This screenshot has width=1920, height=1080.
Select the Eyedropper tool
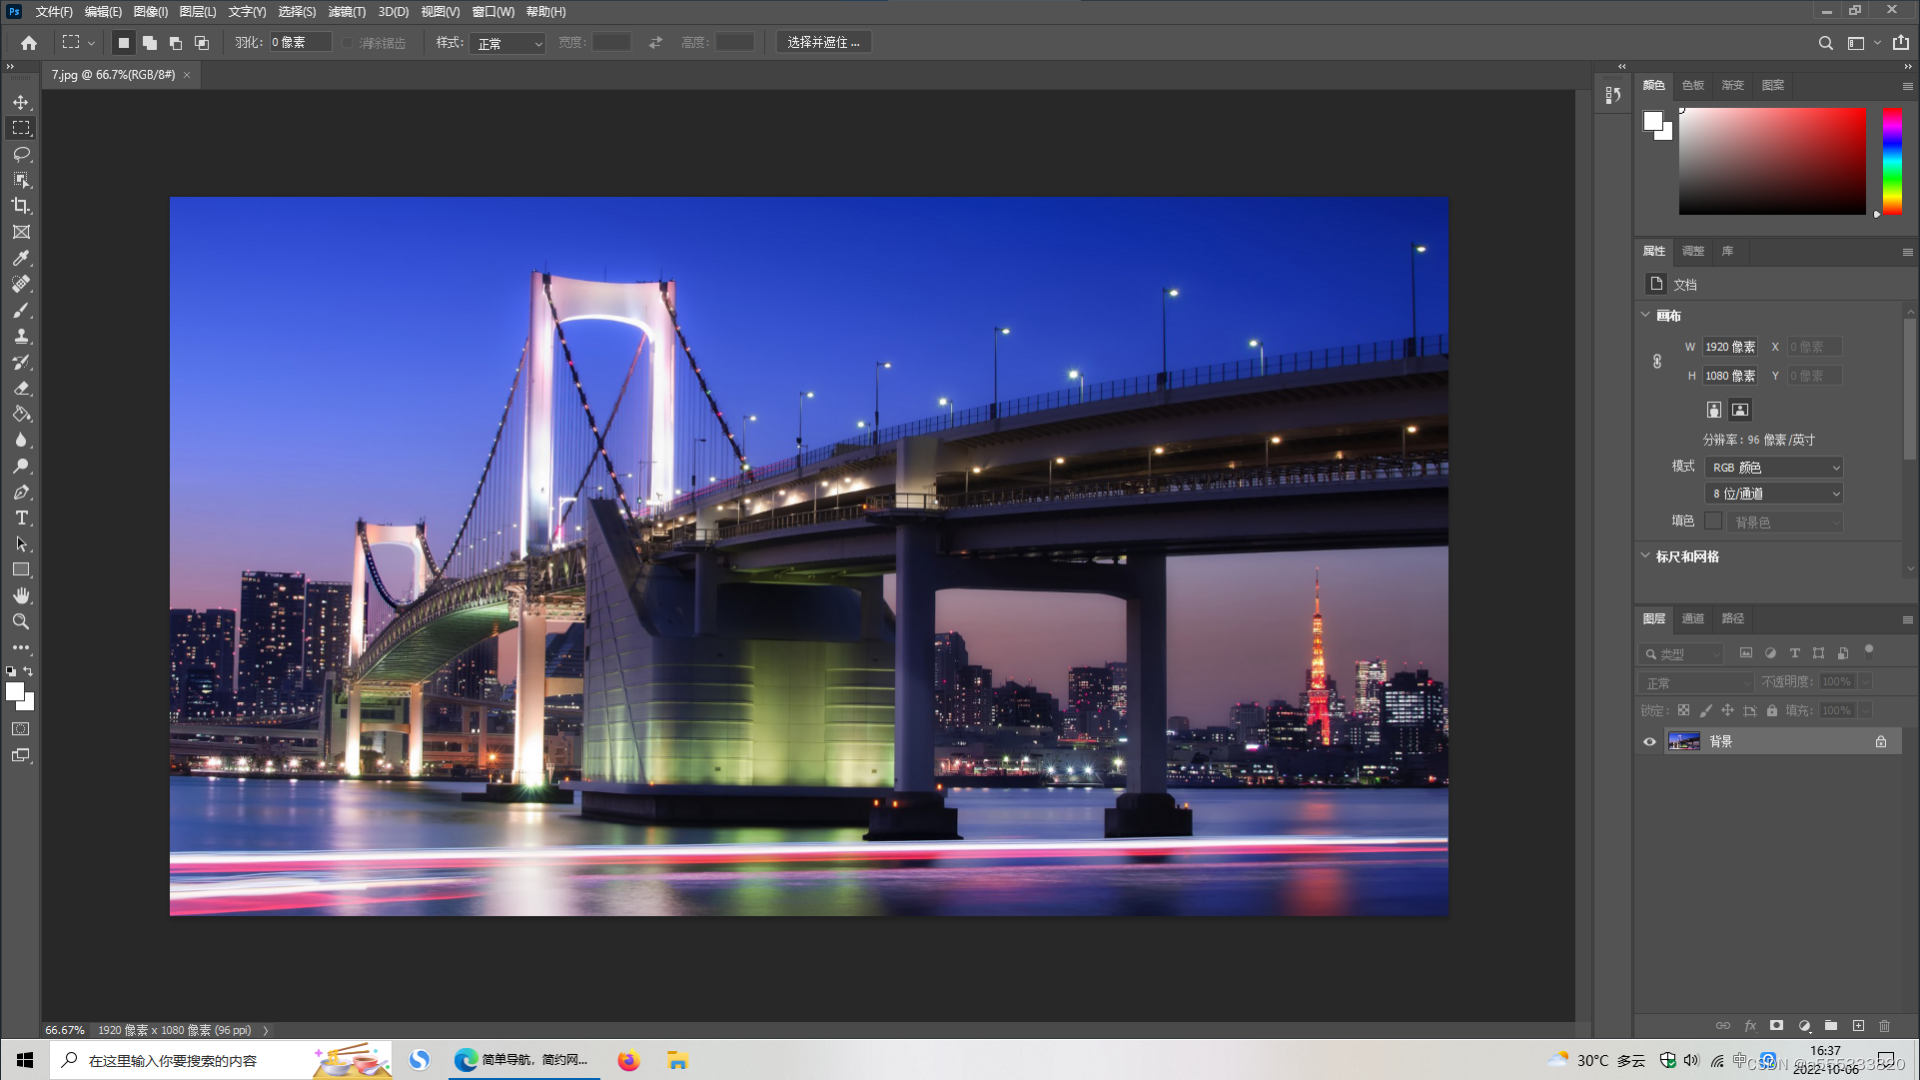tap(21, 258)
